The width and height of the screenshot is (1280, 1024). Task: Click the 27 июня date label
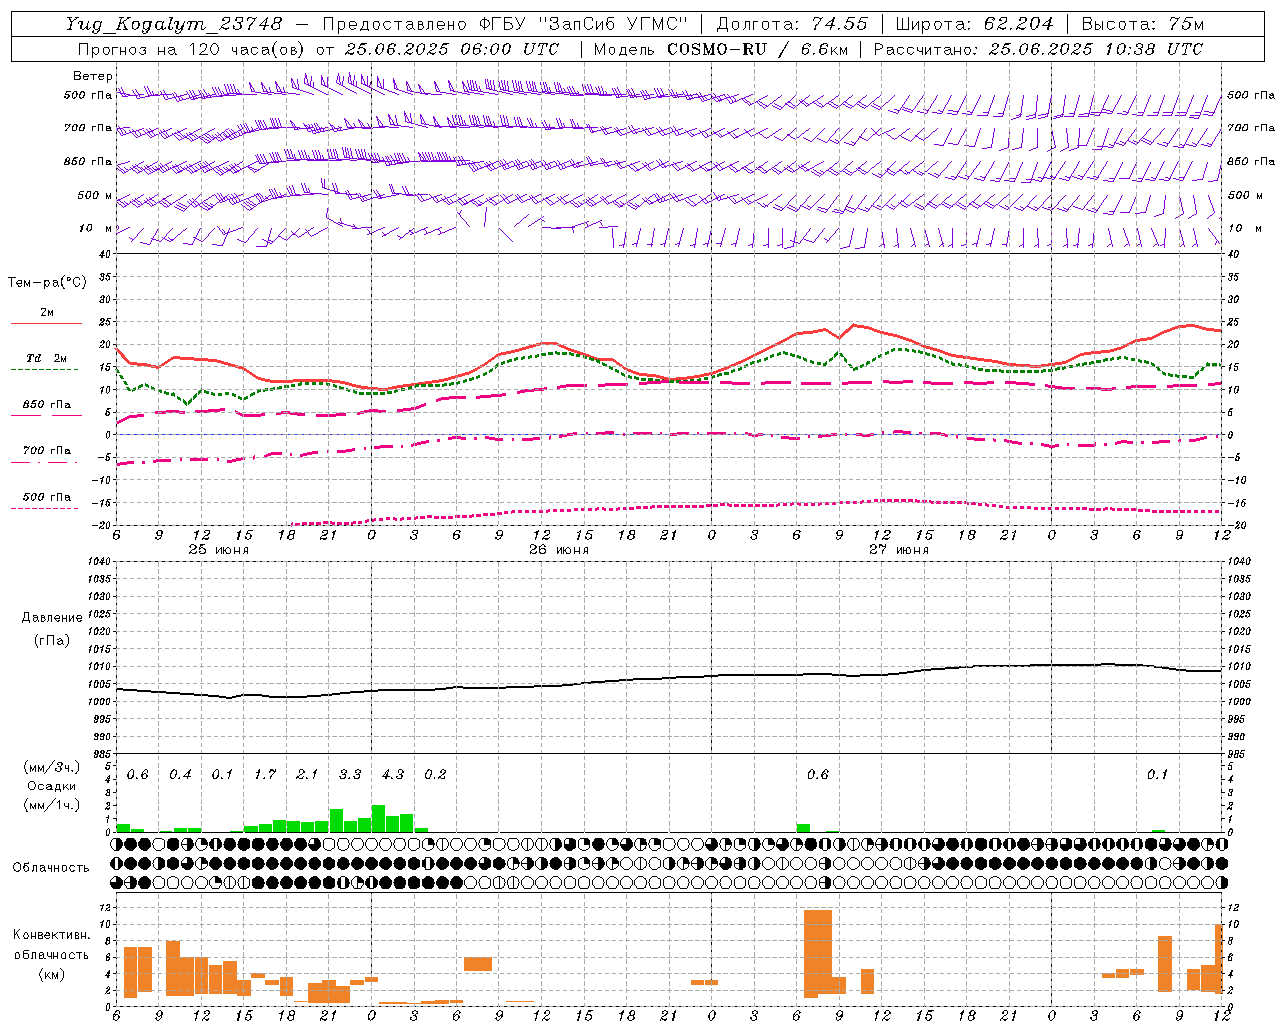tap(898, 550)
